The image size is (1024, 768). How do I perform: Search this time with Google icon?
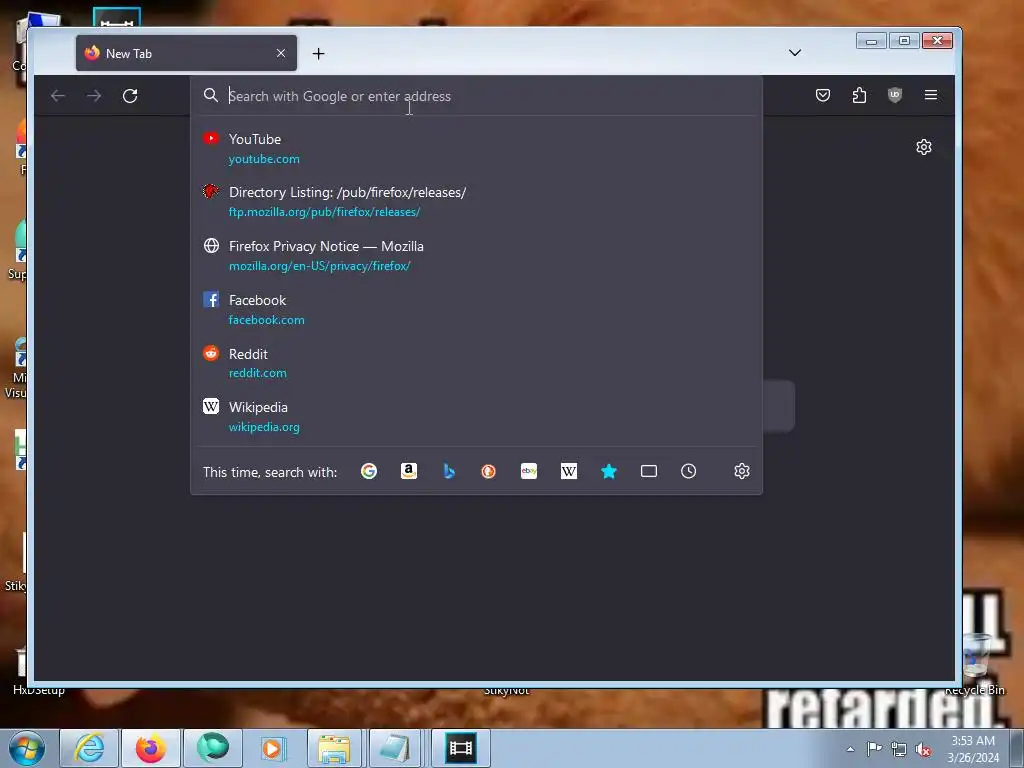(369, 471)
